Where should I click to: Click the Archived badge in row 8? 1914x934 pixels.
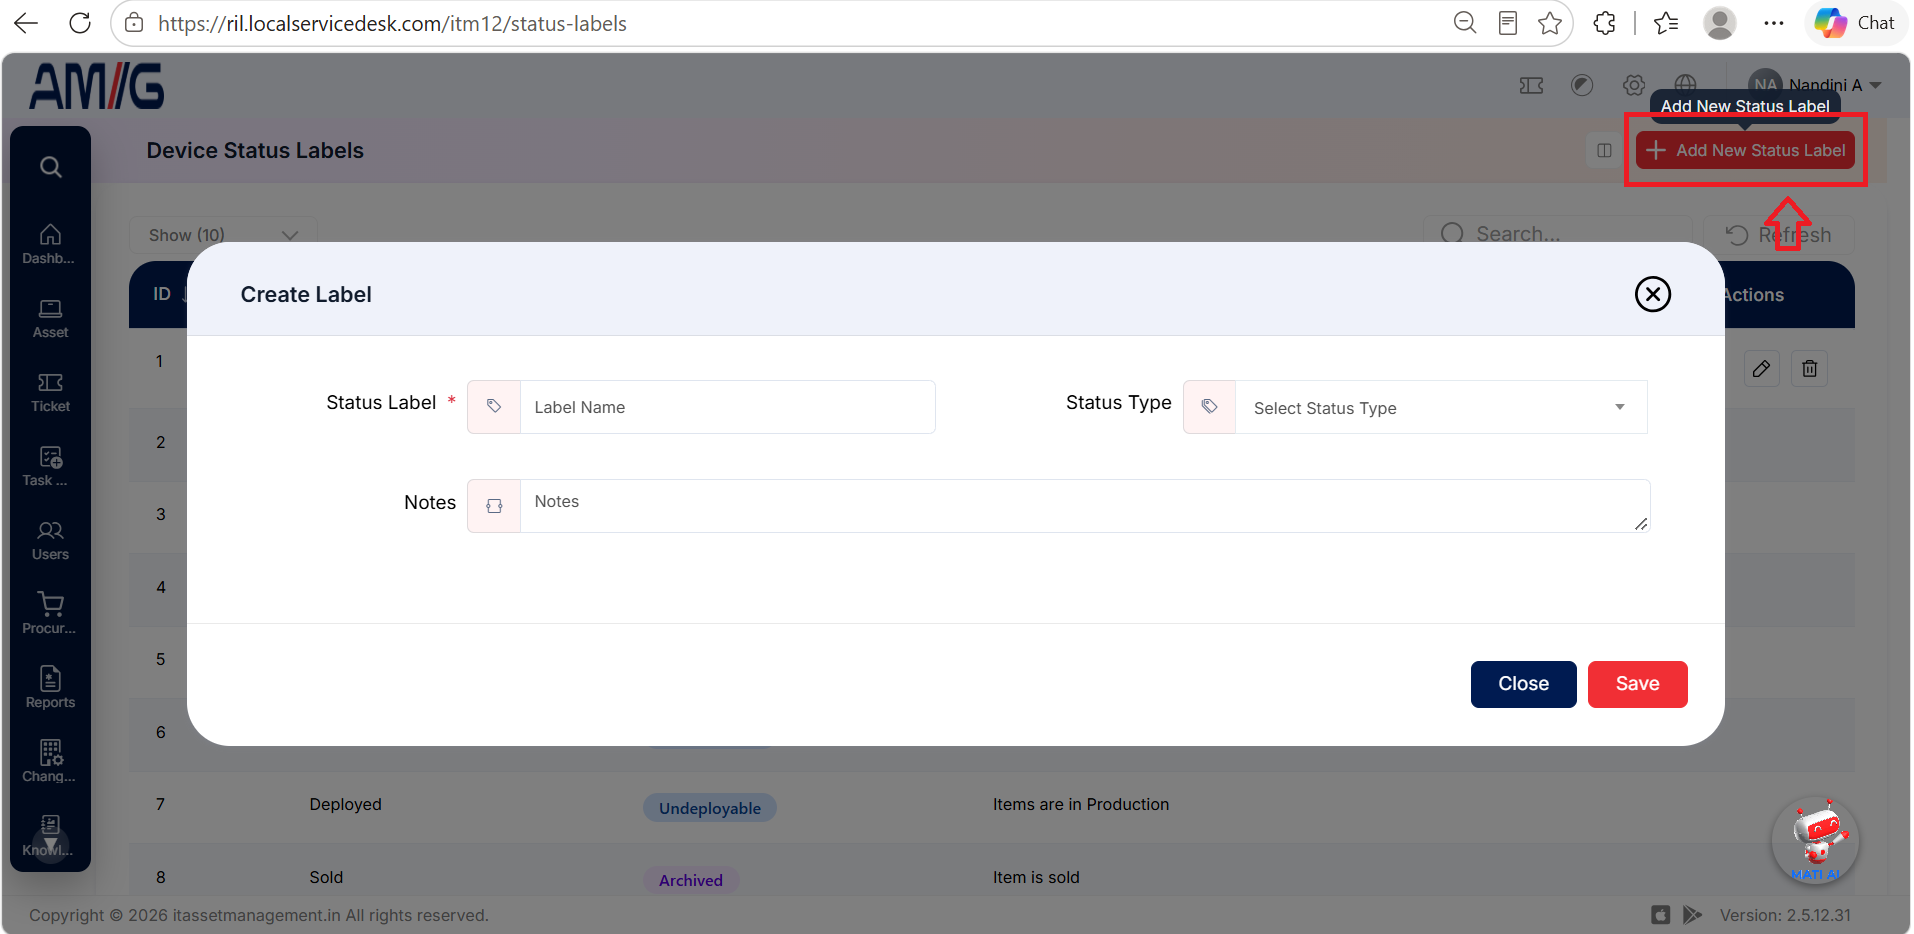[690, 880]
